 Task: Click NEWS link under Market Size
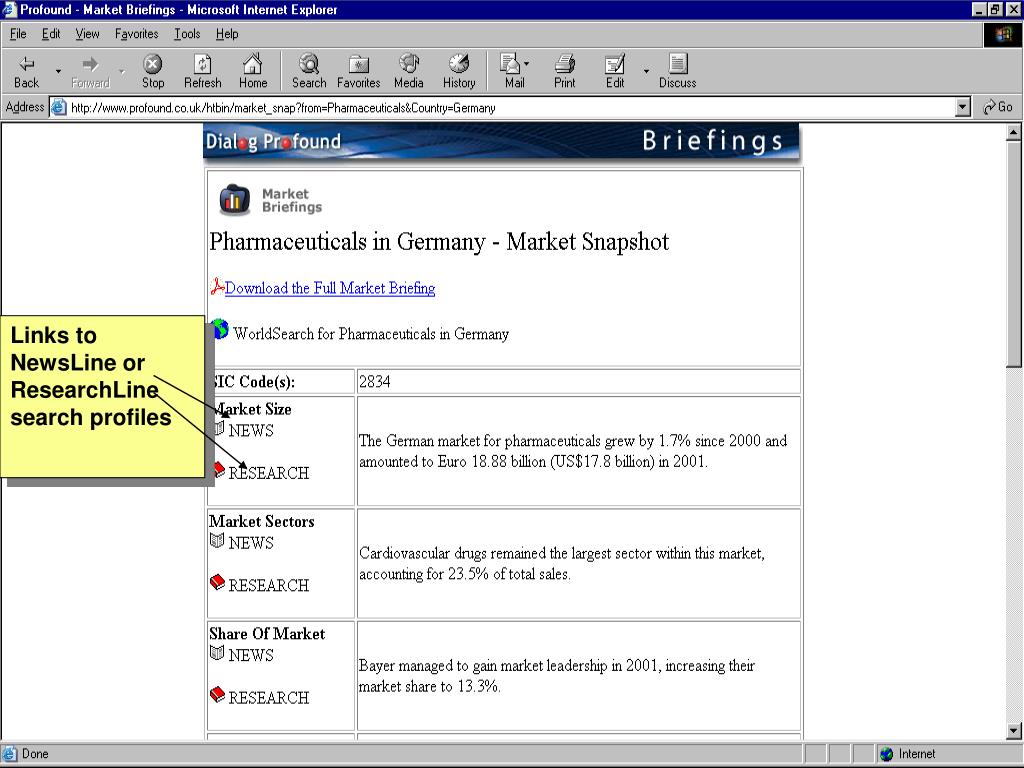(x=251, y=430)
